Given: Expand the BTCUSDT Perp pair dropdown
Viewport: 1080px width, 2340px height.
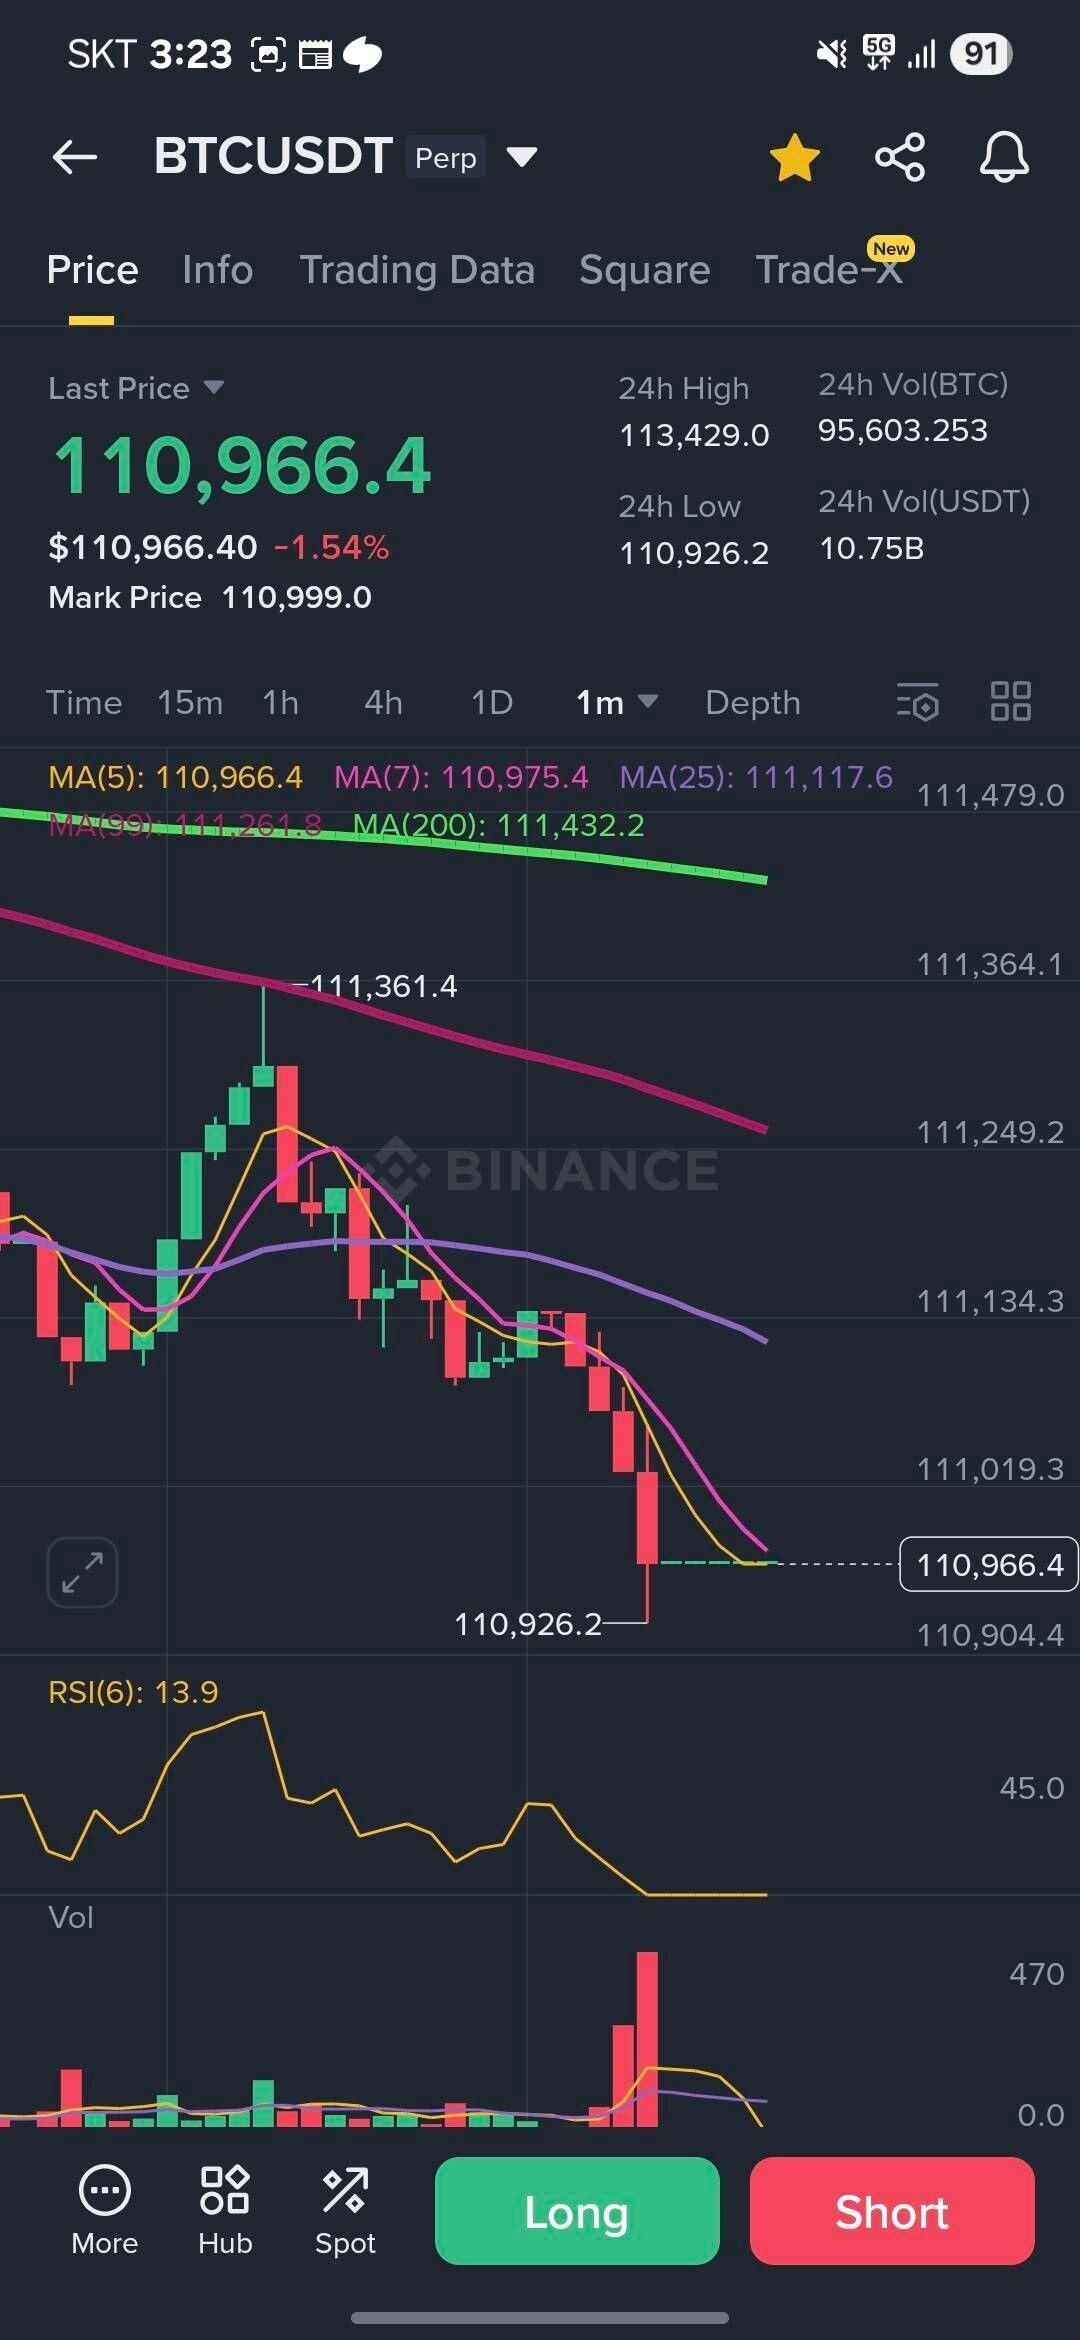Looking at the screenshot, I should point(522,157).
